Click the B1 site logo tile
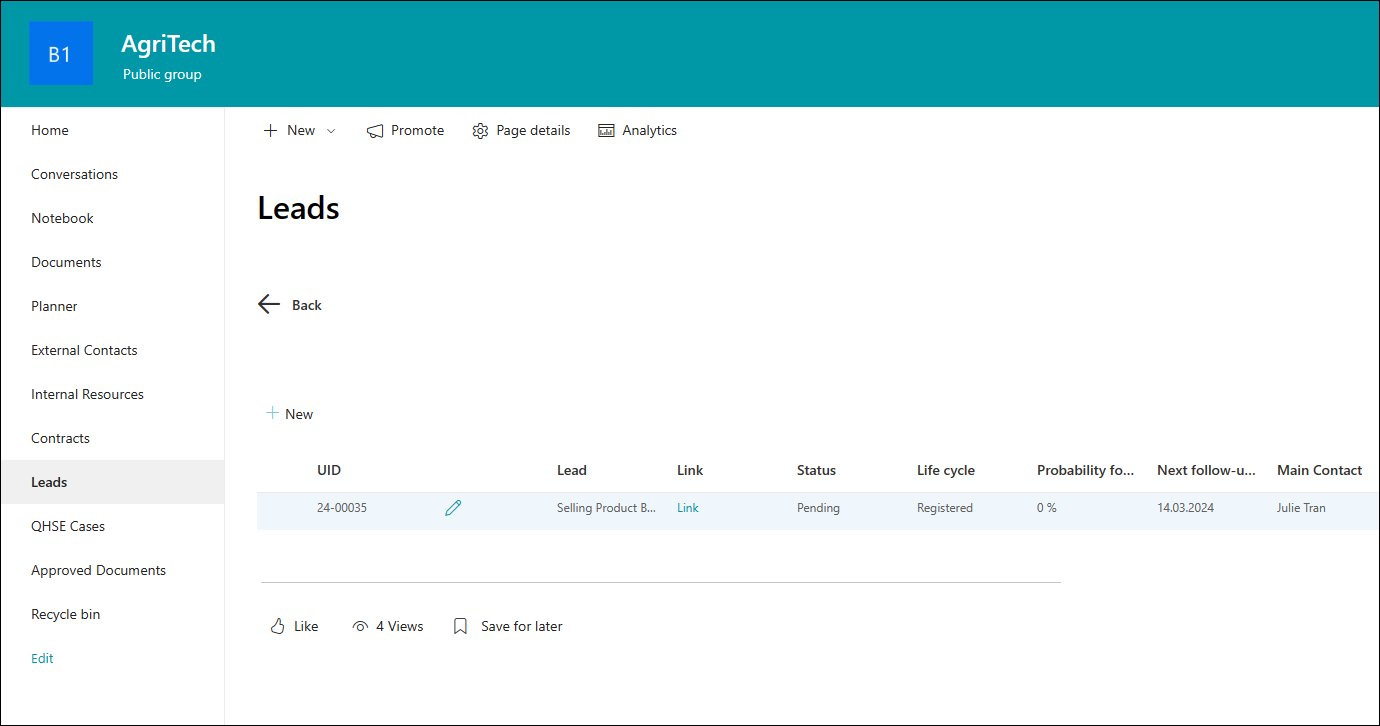This screenshot has width=1380, height=726. pos(61,53)
